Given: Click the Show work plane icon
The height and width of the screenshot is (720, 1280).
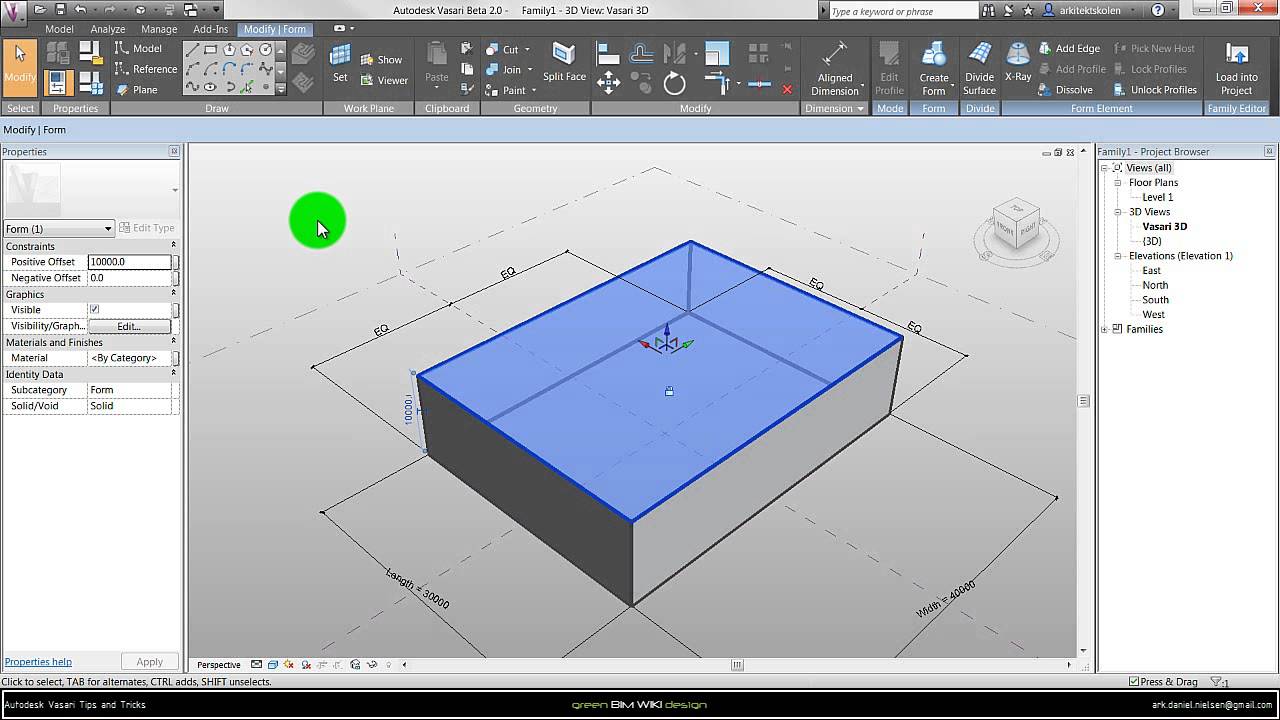Looking at the screenshot, I should pyautogui.click(x=381, y=60).
